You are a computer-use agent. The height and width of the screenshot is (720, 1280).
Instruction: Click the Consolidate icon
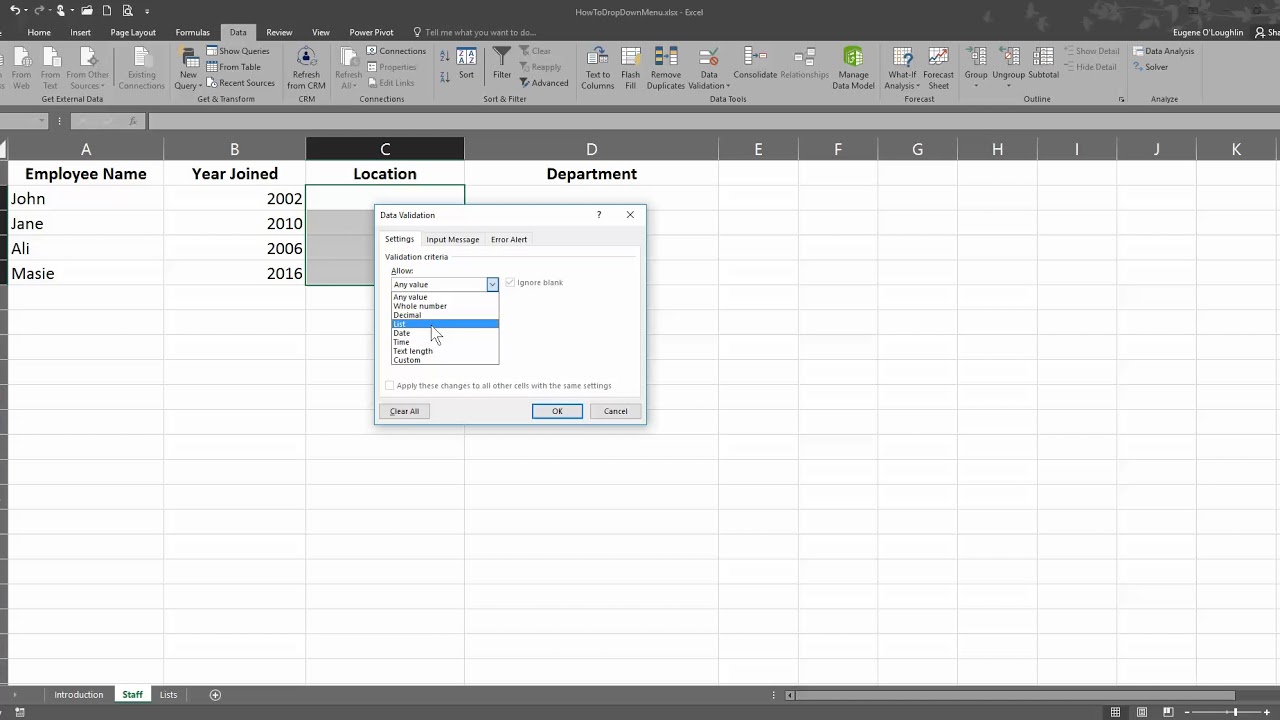pyautogui.click(x=755, y=63)
